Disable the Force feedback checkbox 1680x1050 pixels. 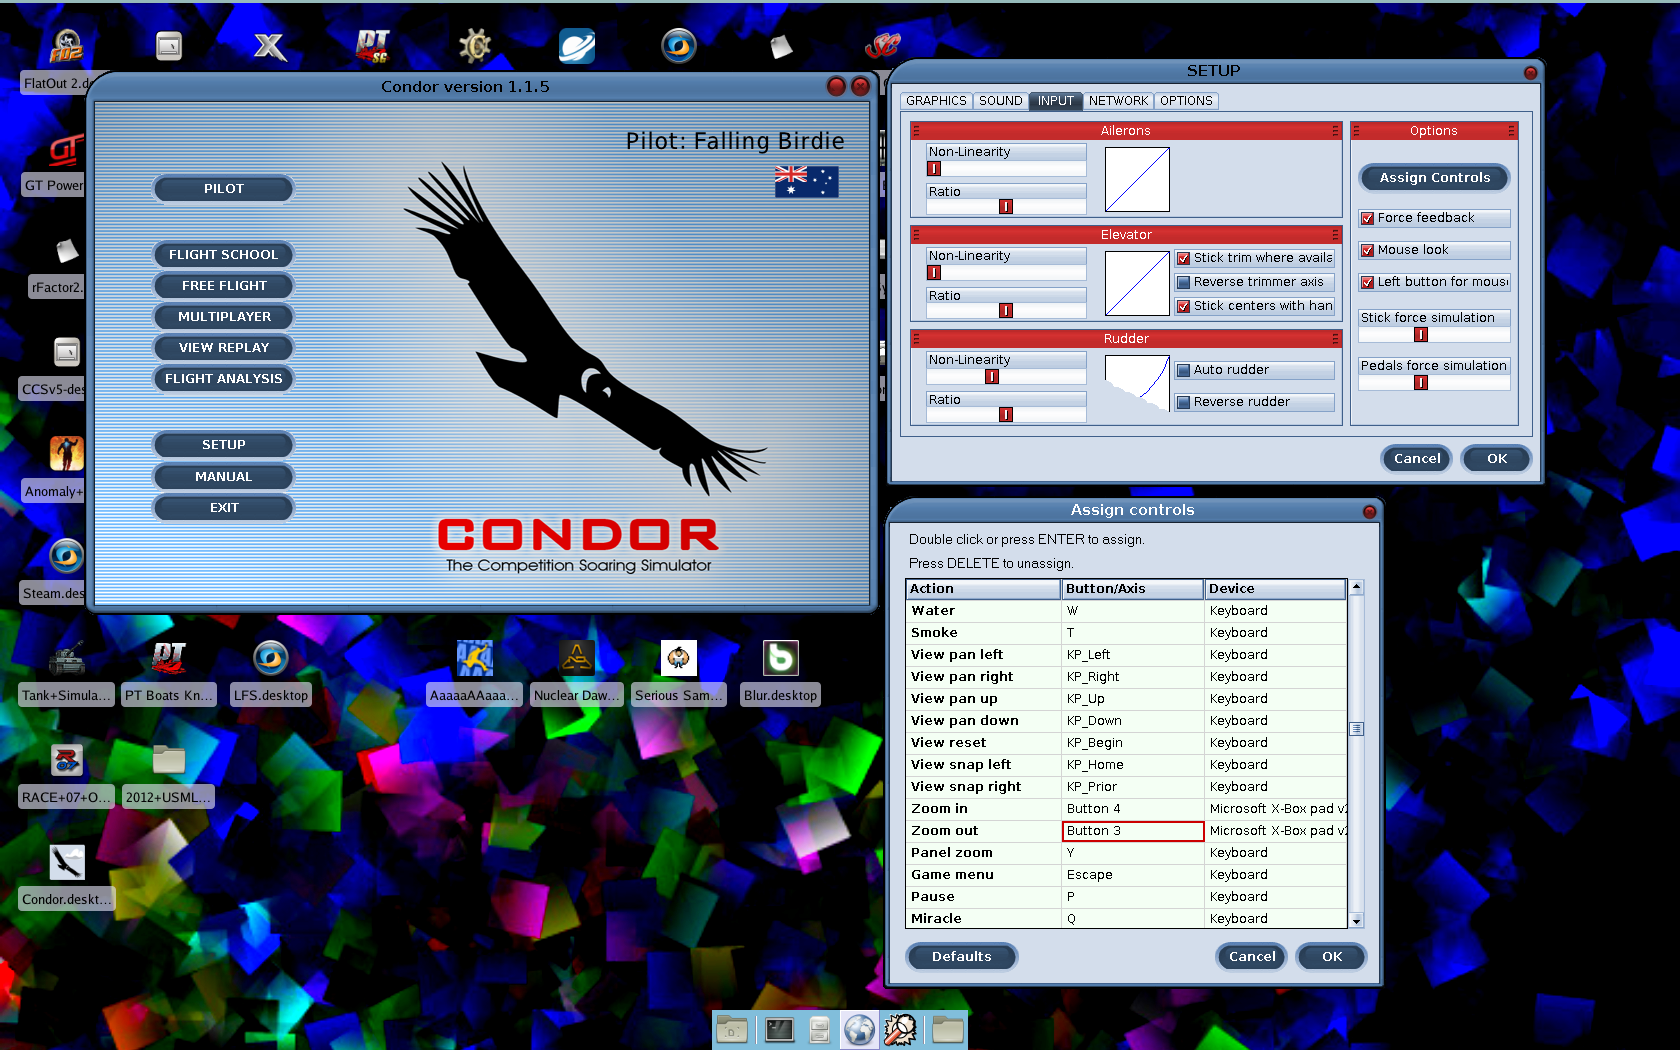1367,218
